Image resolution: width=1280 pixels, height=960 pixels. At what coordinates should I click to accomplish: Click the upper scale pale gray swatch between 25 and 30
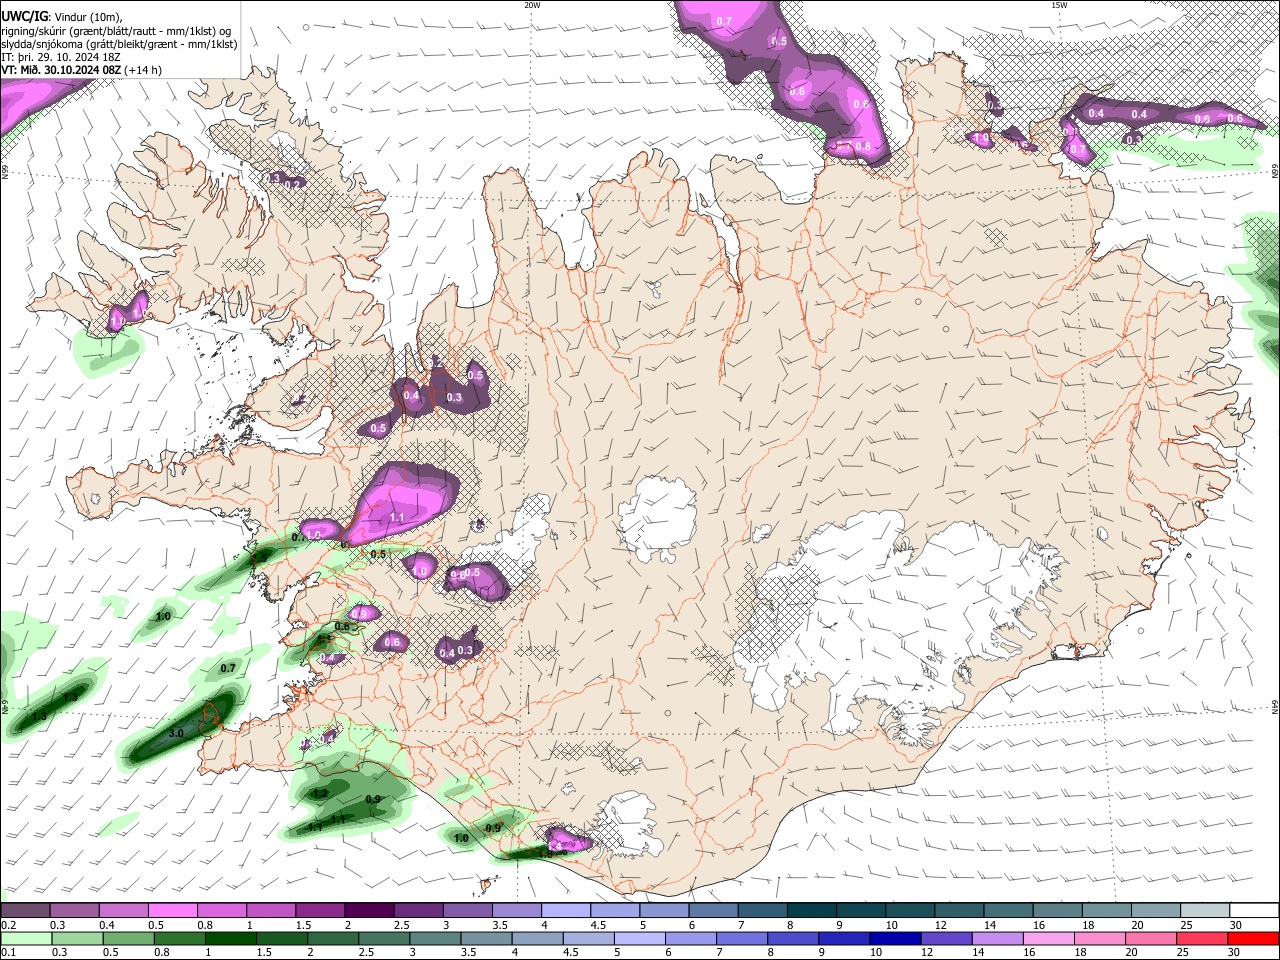1206,911
